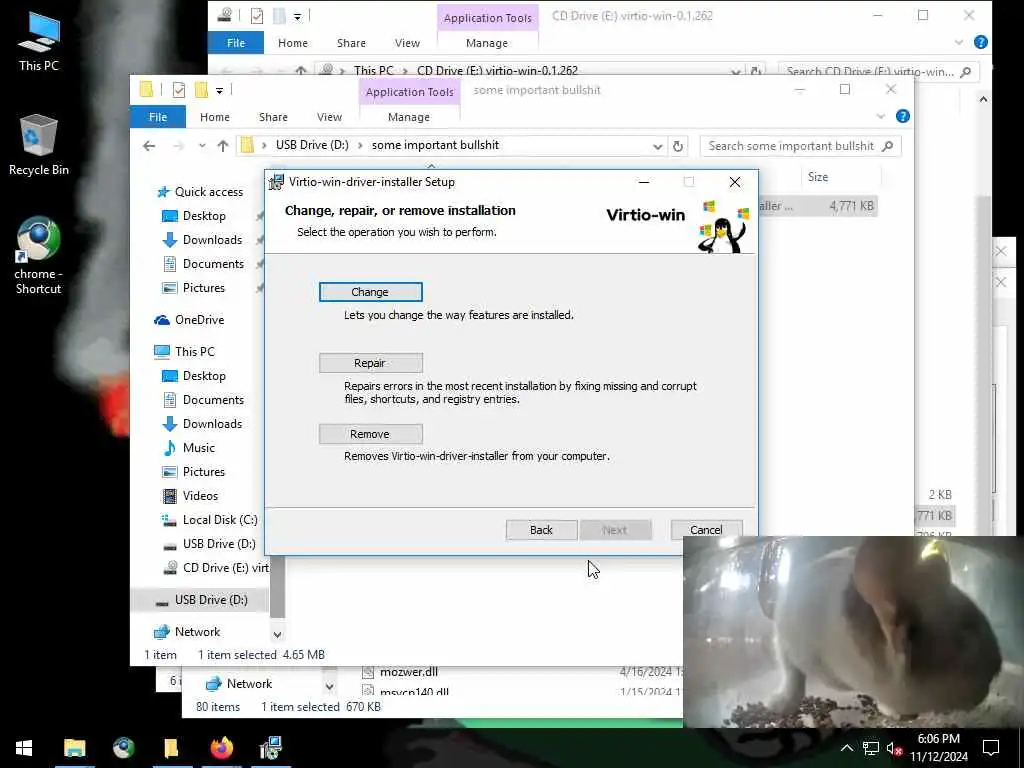Viewport: 1024px width, 768px height.
Task: Open View tab in CD Drive window
Action: (408, 42)
